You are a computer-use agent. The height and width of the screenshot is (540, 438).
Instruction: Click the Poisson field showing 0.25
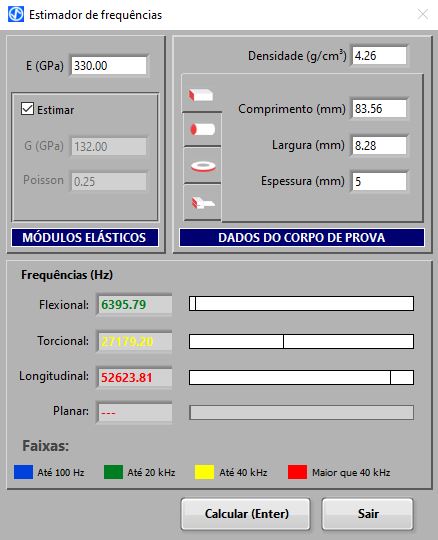pos(109,181)
